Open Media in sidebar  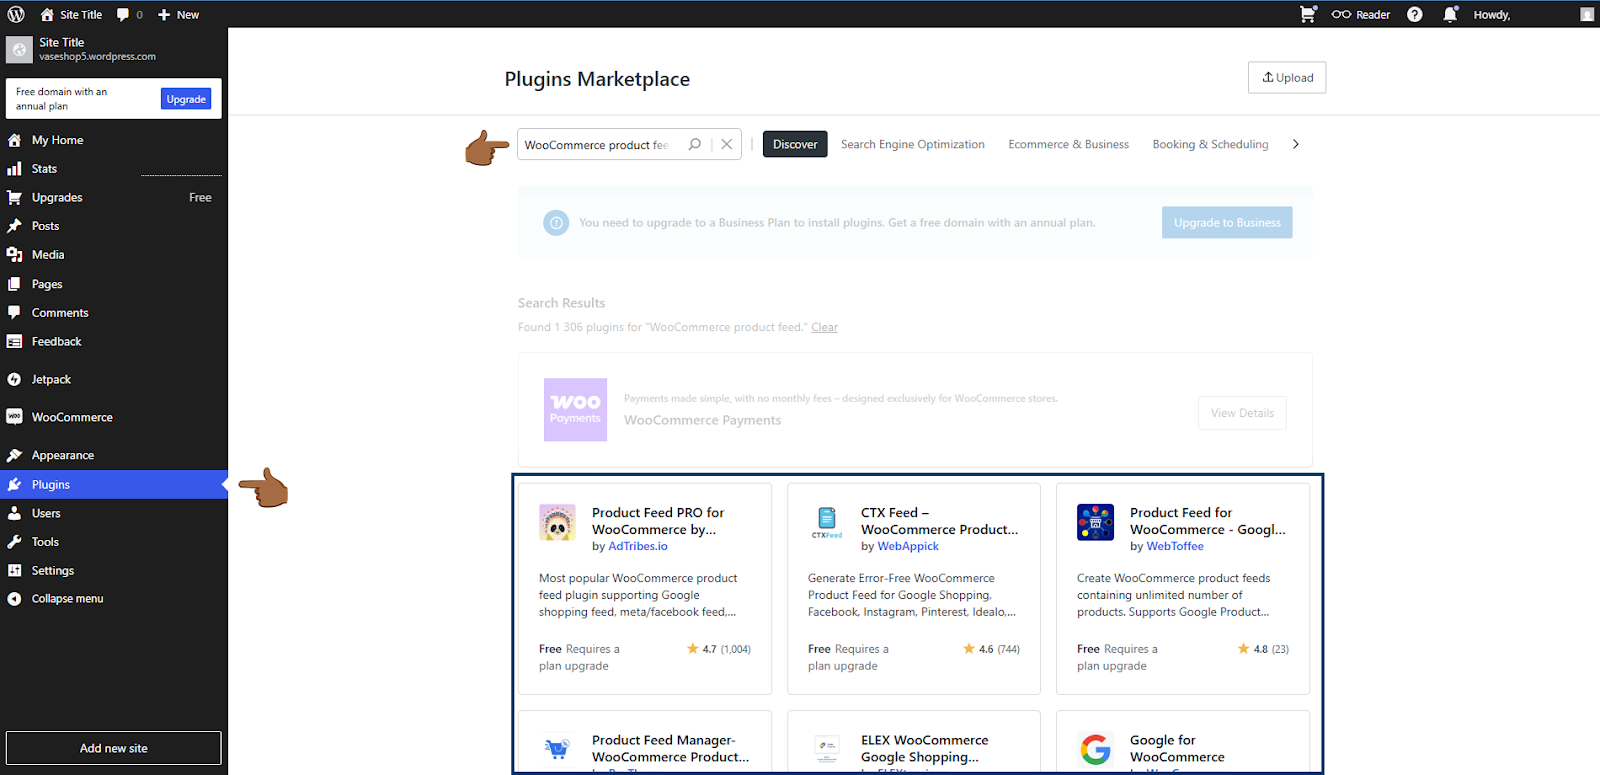114,255
